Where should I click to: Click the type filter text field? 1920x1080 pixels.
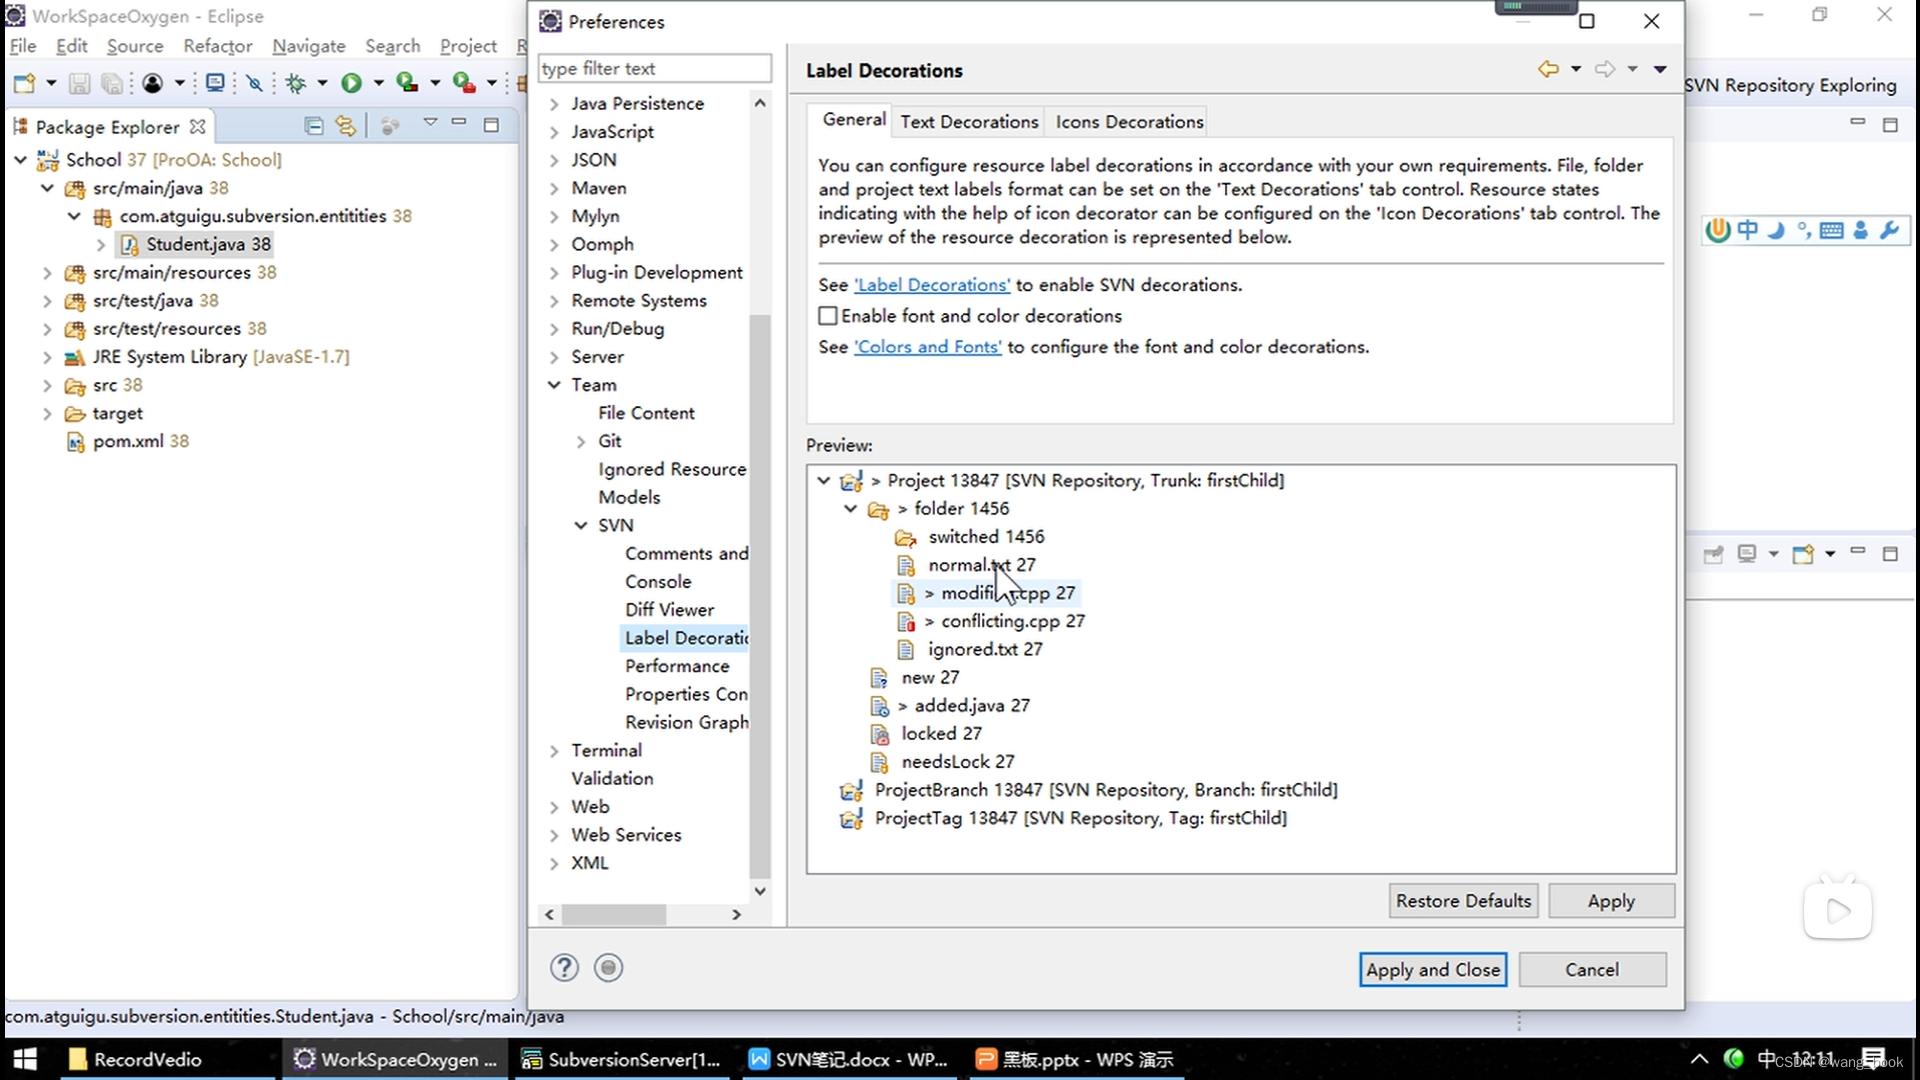(x=655, y=68)
